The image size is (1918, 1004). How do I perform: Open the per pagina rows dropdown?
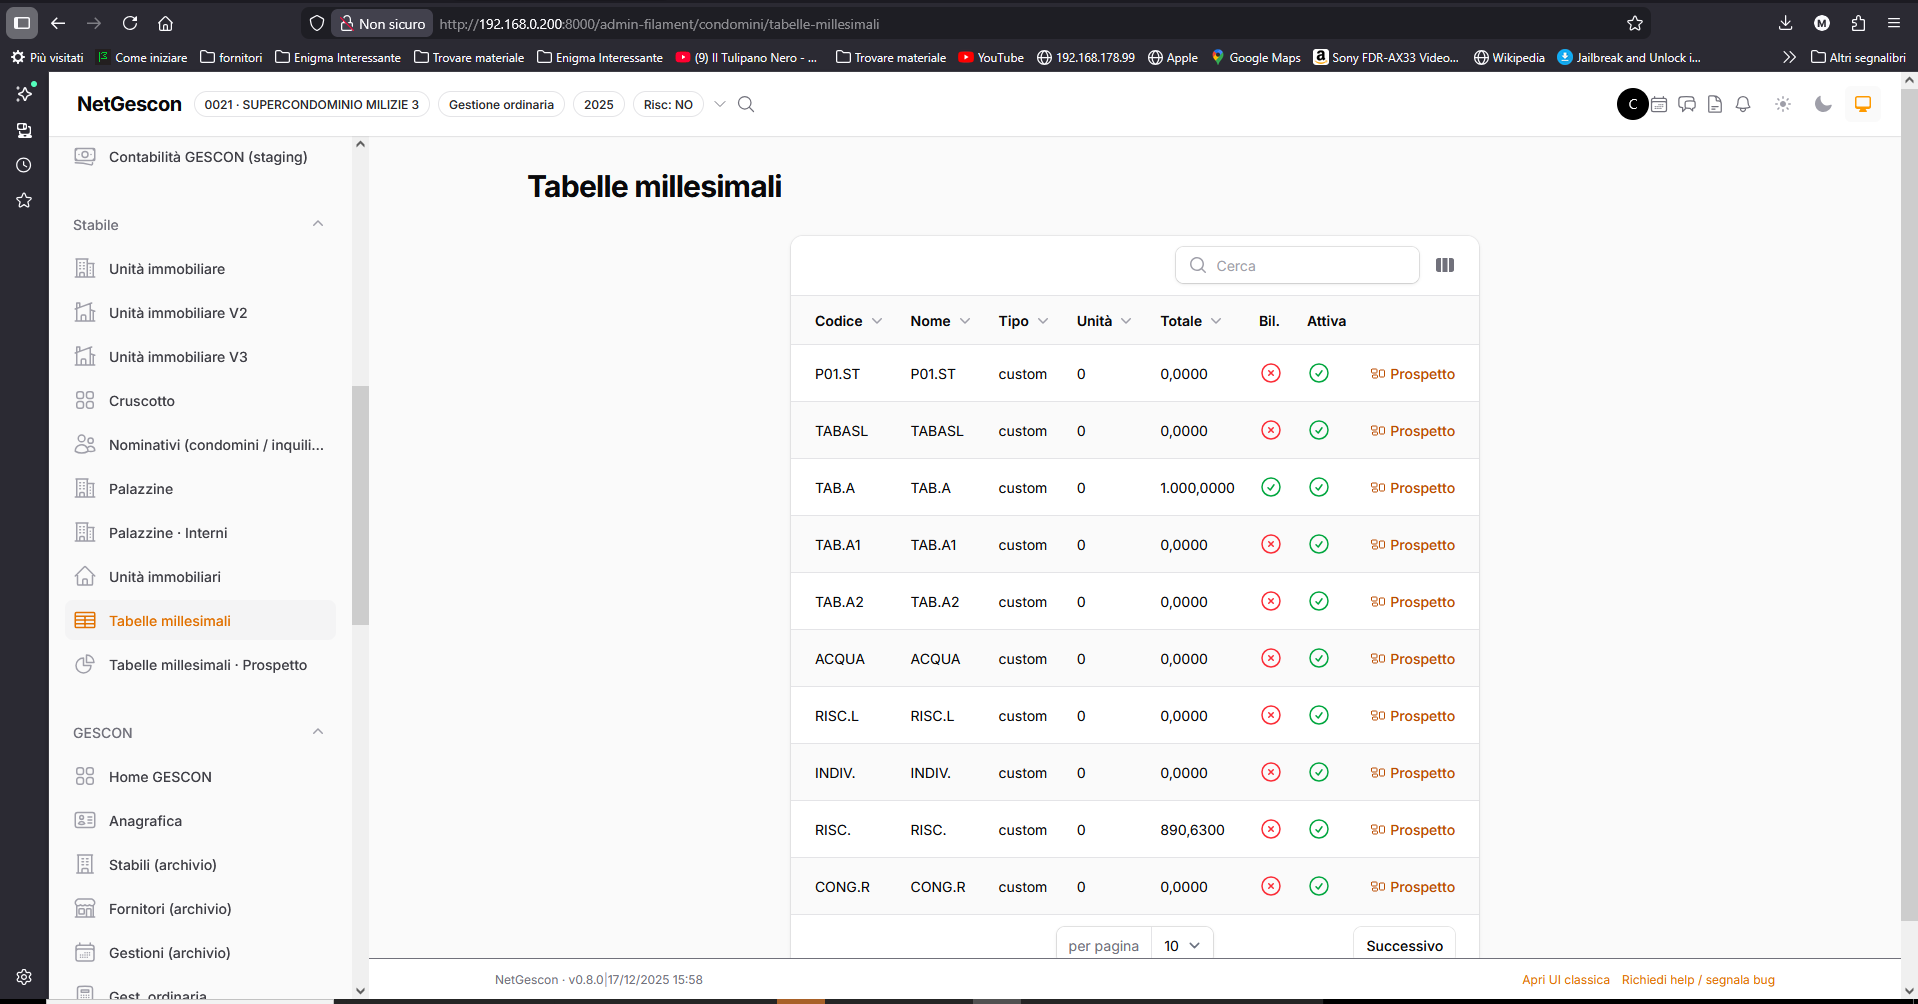(x=1182, y=945)
